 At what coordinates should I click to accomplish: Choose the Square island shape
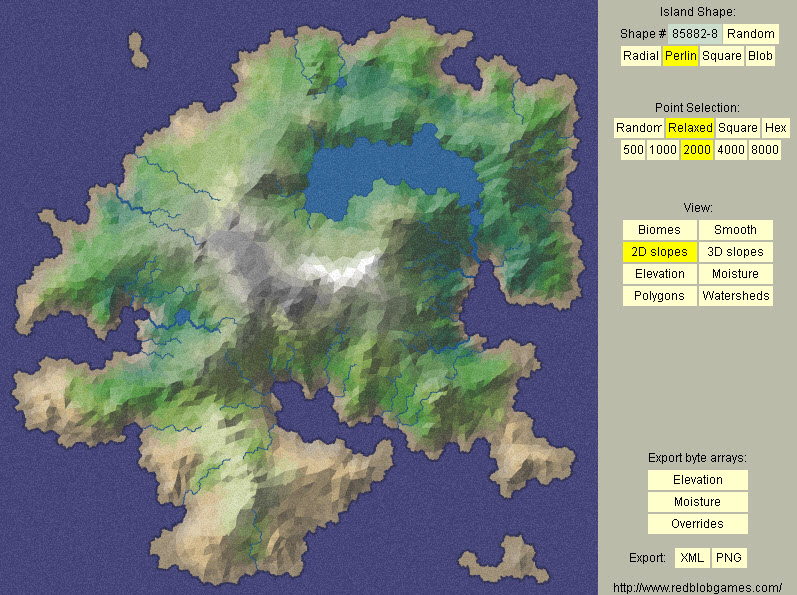pyautogui.click(x=722, y=56)
